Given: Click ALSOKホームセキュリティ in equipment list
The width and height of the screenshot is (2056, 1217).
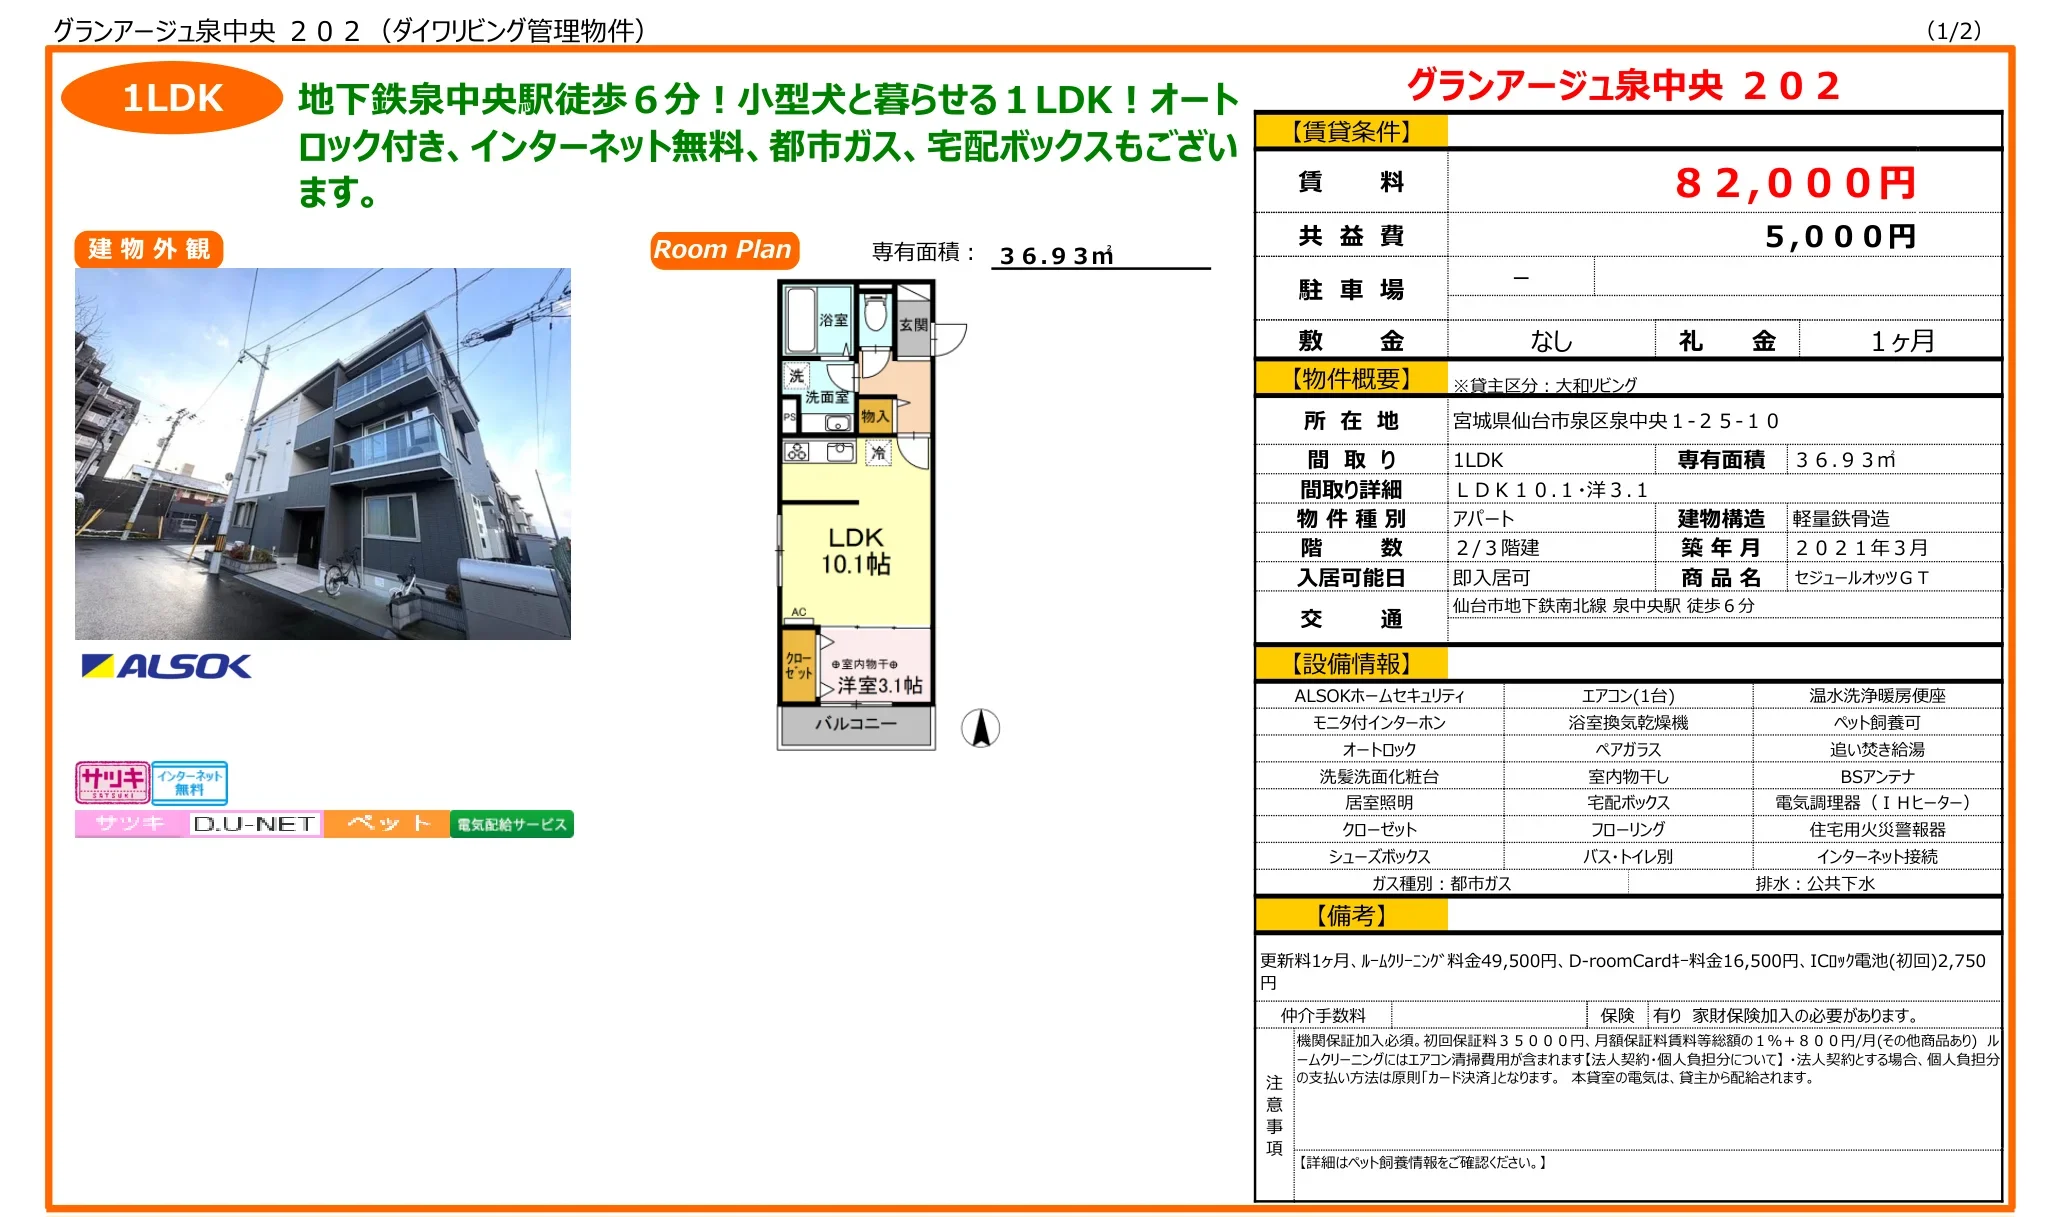Looking at the screenshot, I should 1379,696.
